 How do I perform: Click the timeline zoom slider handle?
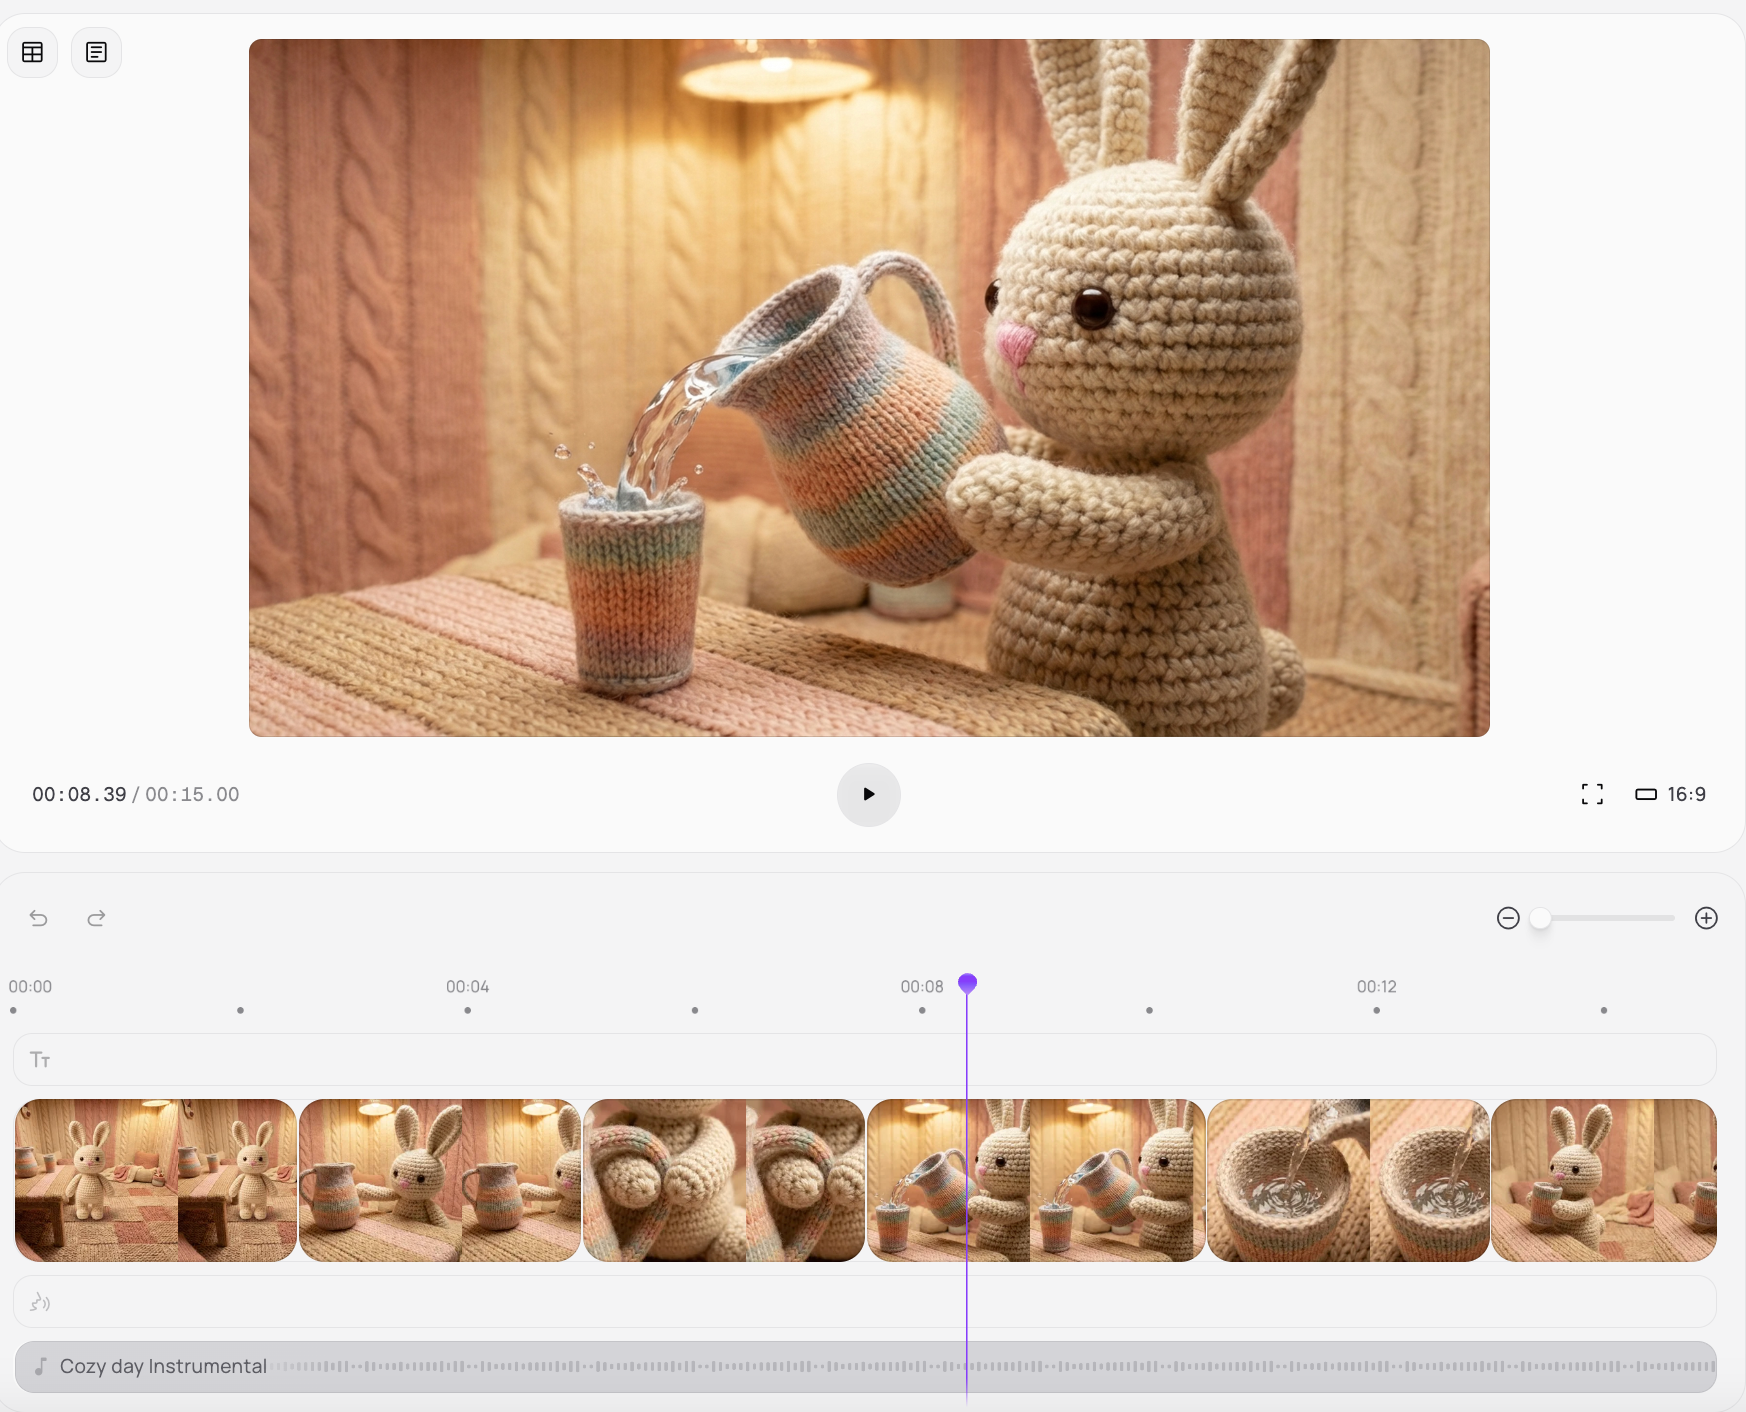point(1540,918)
